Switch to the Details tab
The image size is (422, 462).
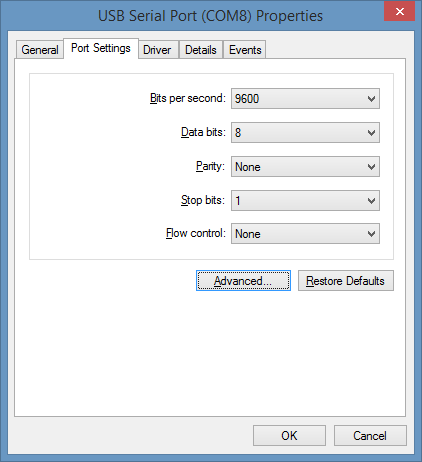point(201,50)
